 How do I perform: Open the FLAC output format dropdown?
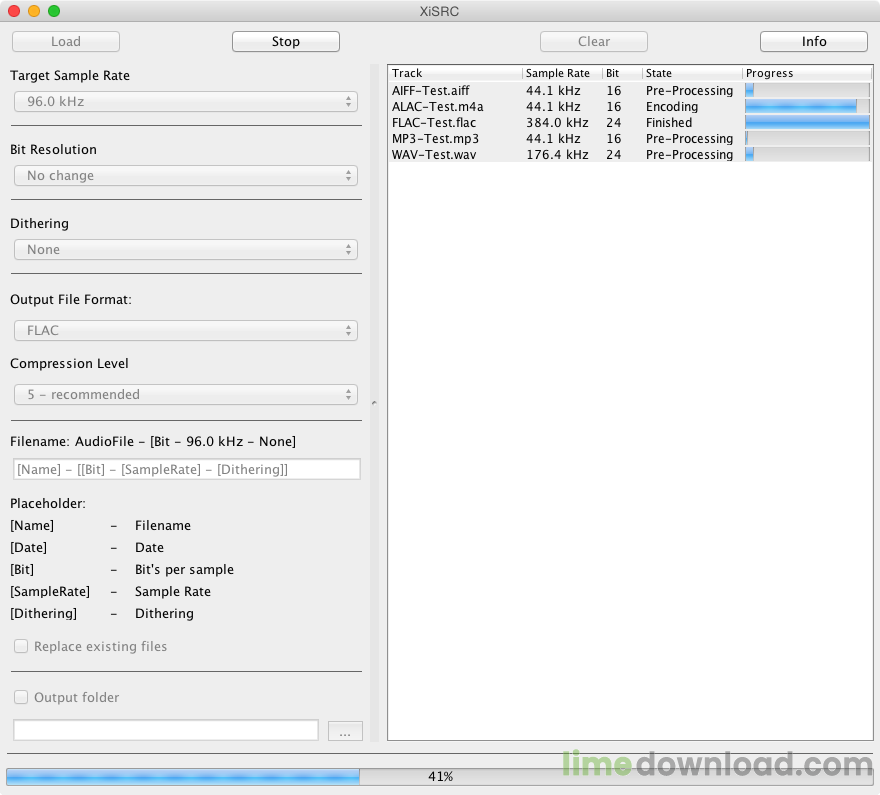(x=186, y=330)
